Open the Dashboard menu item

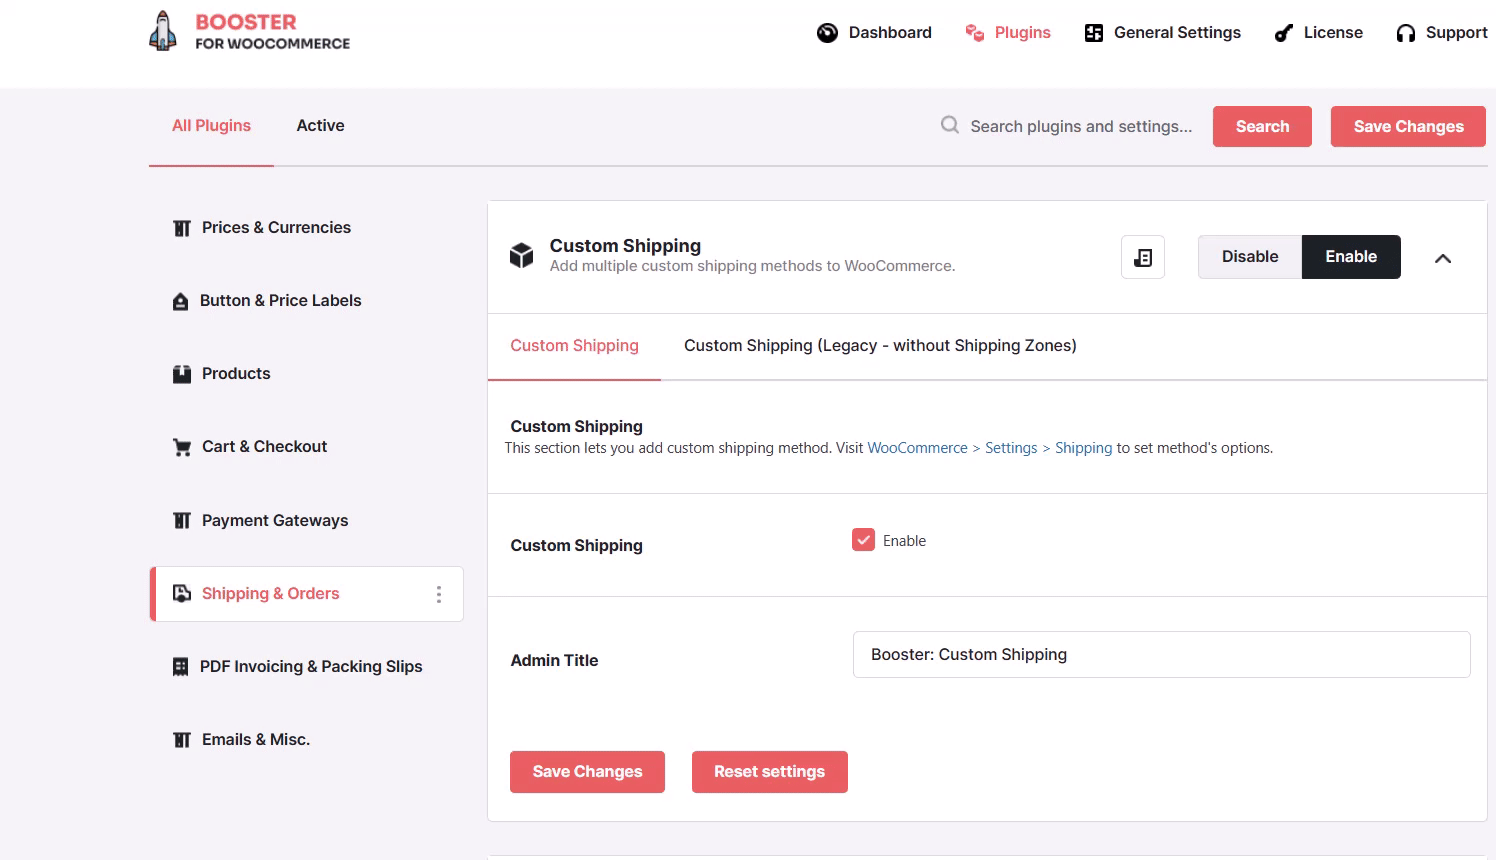tap(874, 33)
